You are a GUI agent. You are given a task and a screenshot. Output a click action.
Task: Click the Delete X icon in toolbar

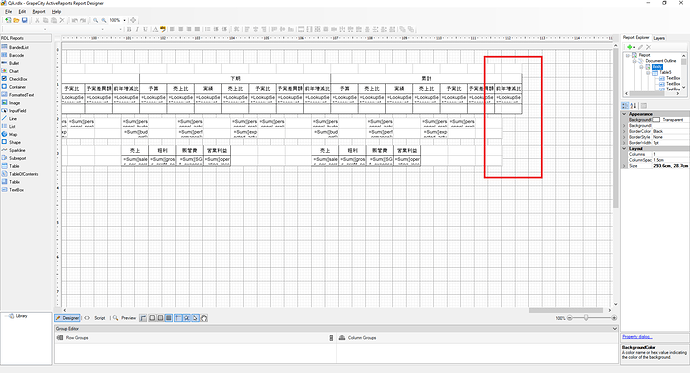click(62, 20)
